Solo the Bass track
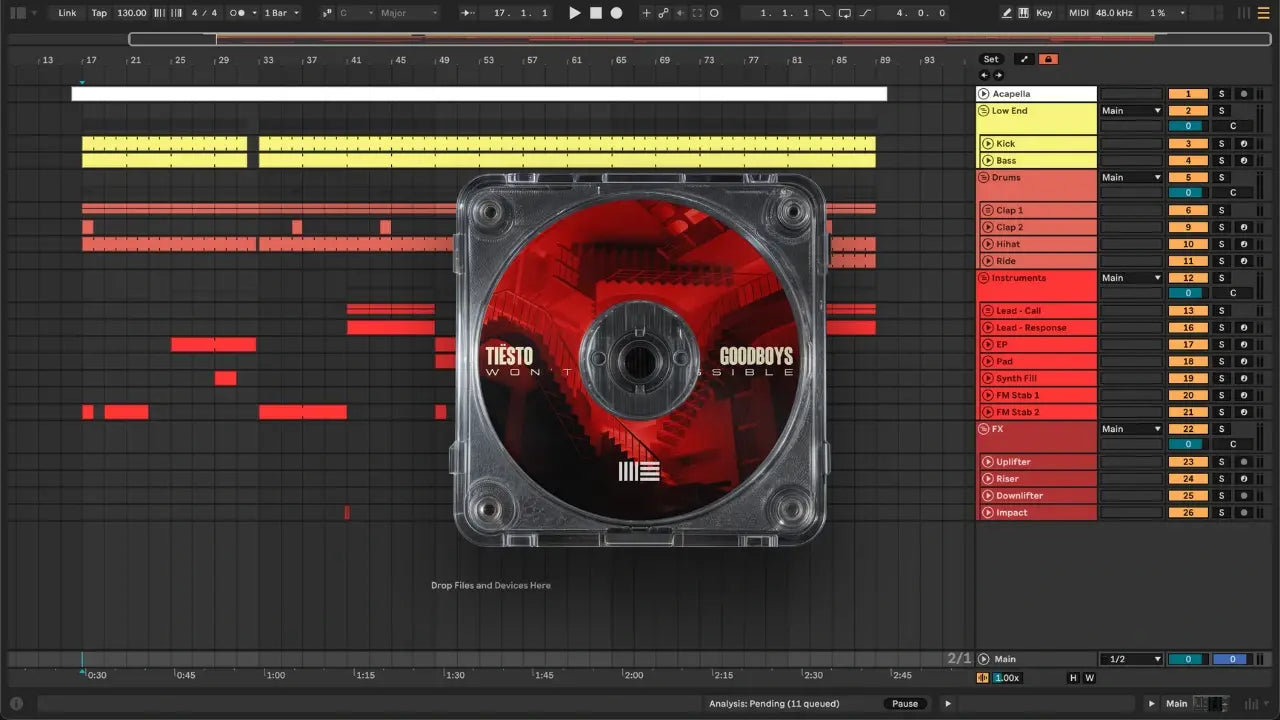Screen dimensions: 1280x720 [1221, 161]
